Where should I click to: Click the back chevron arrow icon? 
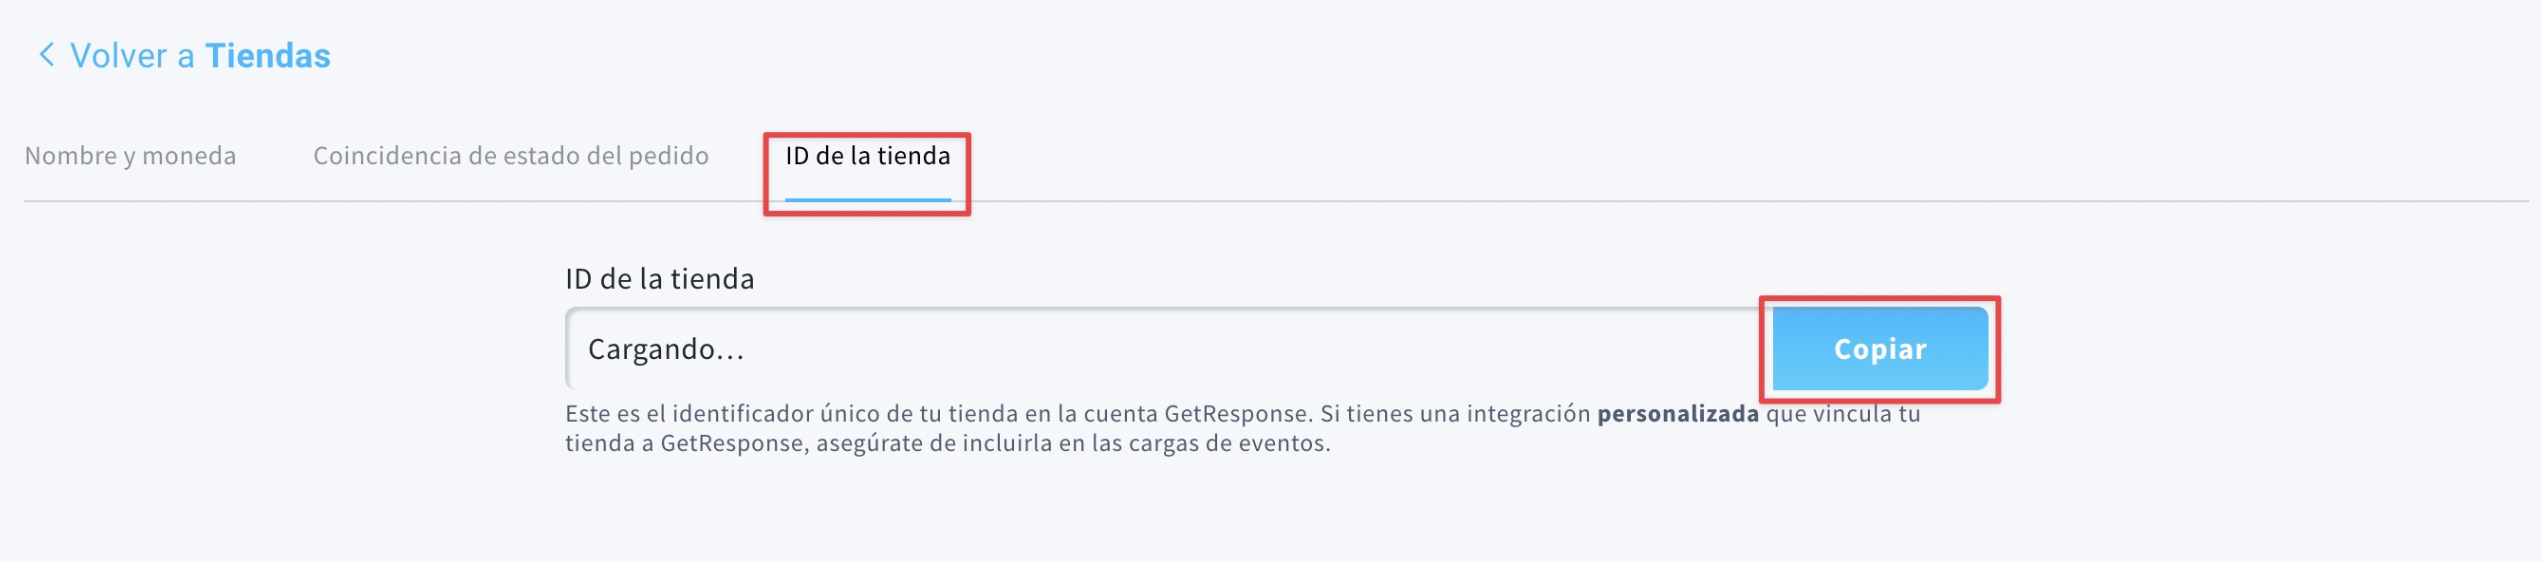tap(46, 54)
